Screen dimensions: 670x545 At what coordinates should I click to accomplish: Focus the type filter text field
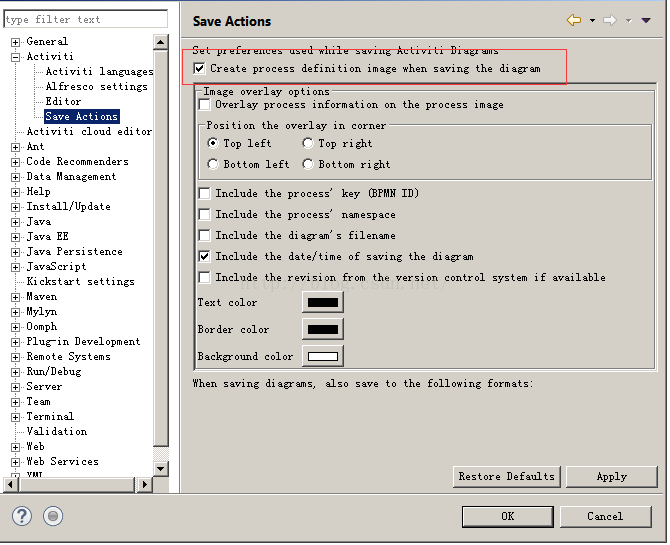point(85,20)
